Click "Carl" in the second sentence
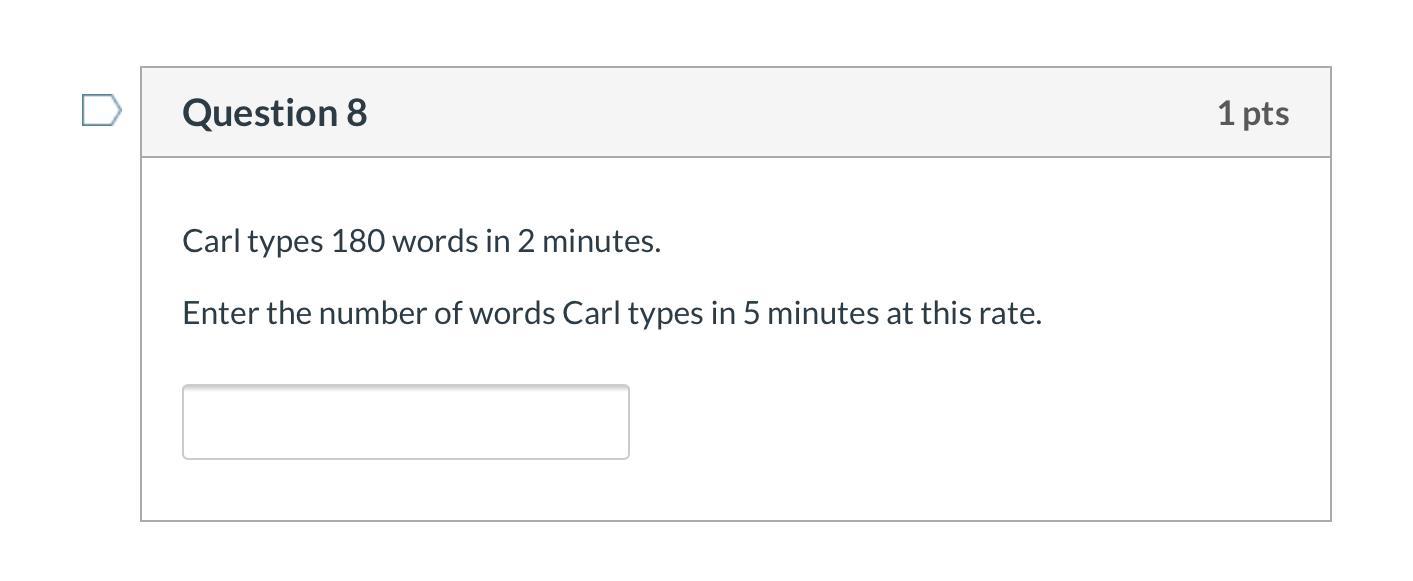Viewport: 1413px width, 581px height. click(591, 313)
